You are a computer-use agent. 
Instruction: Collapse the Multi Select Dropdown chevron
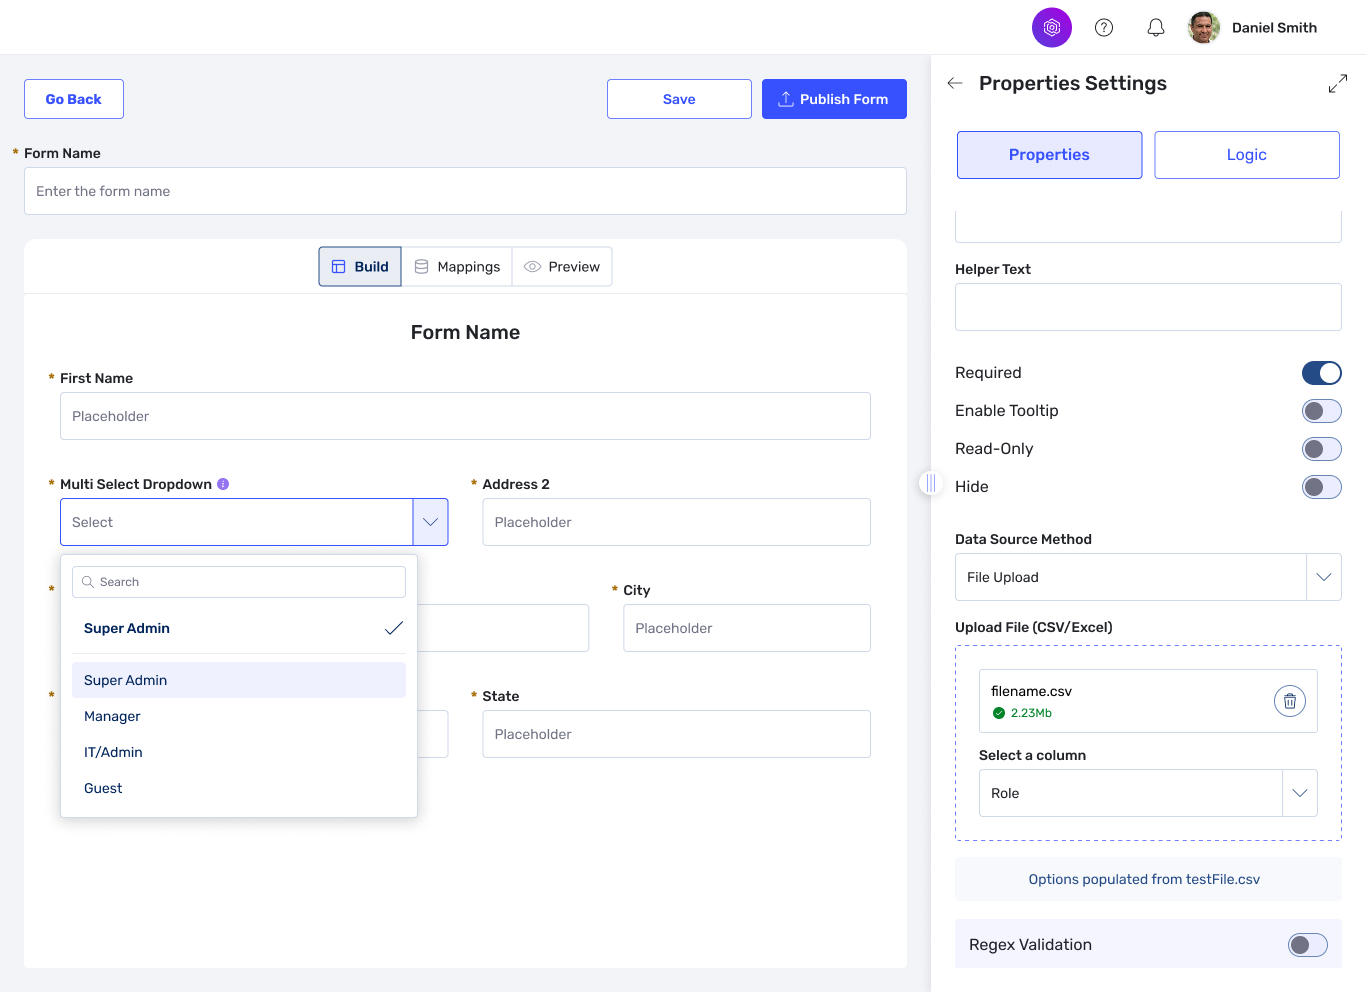click(430, 522)
